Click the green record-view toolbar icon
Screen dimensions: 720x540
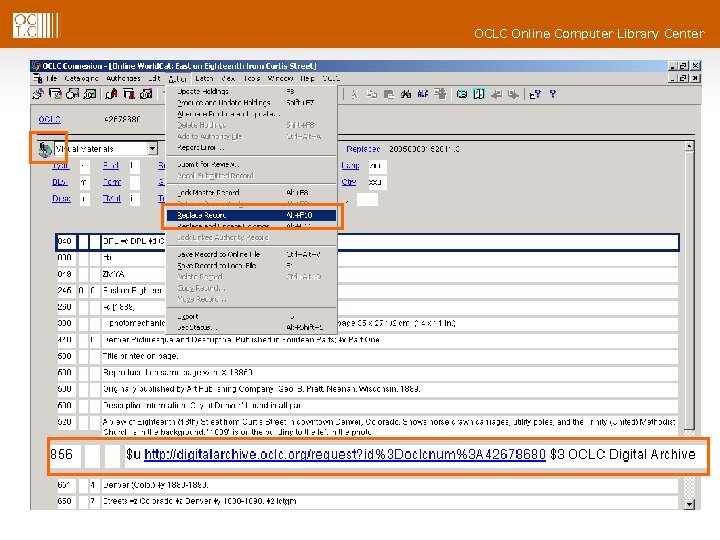tap(479, 94)
